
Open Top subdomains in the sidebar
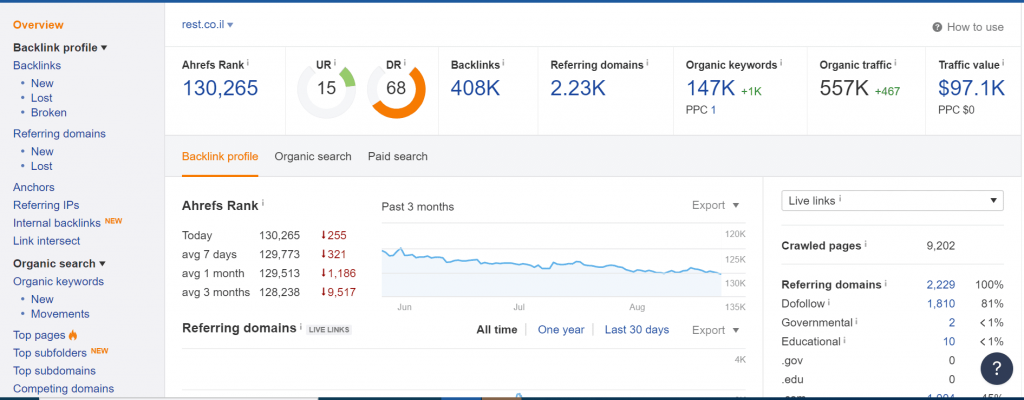pyautogui.click(x=54, y=371)
